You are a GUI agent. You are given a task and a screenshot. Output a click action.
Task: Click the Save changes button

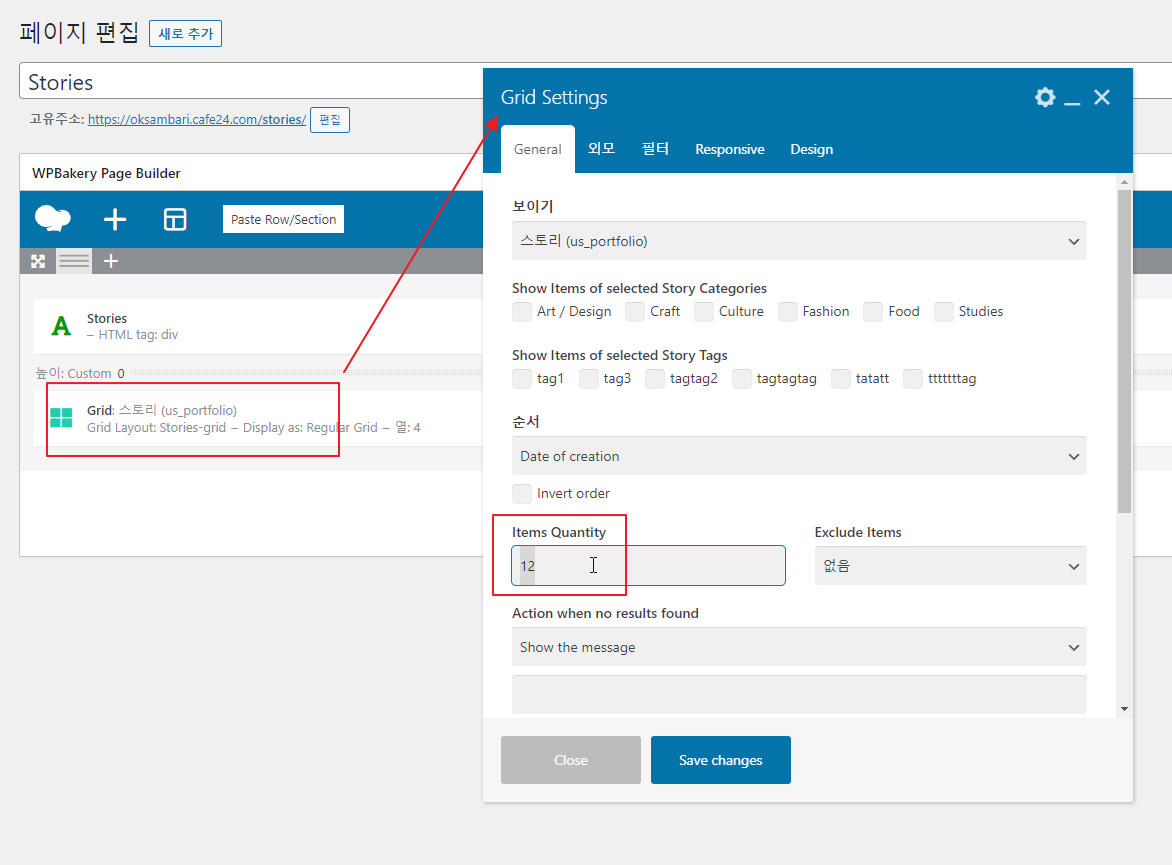click(721, 760)
